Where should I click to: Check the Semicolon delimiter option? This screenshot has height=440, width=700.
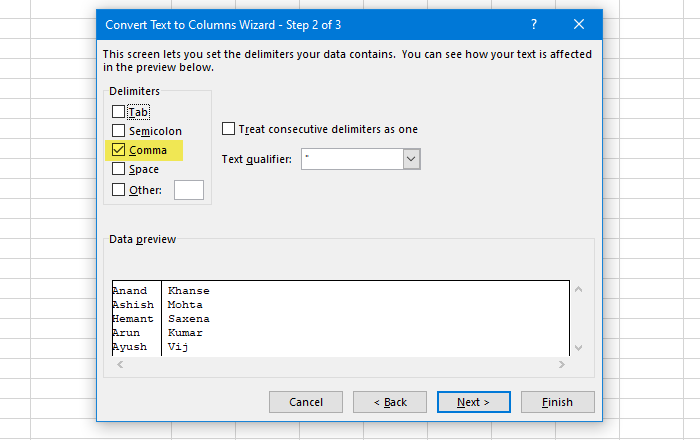pos(118,131)
